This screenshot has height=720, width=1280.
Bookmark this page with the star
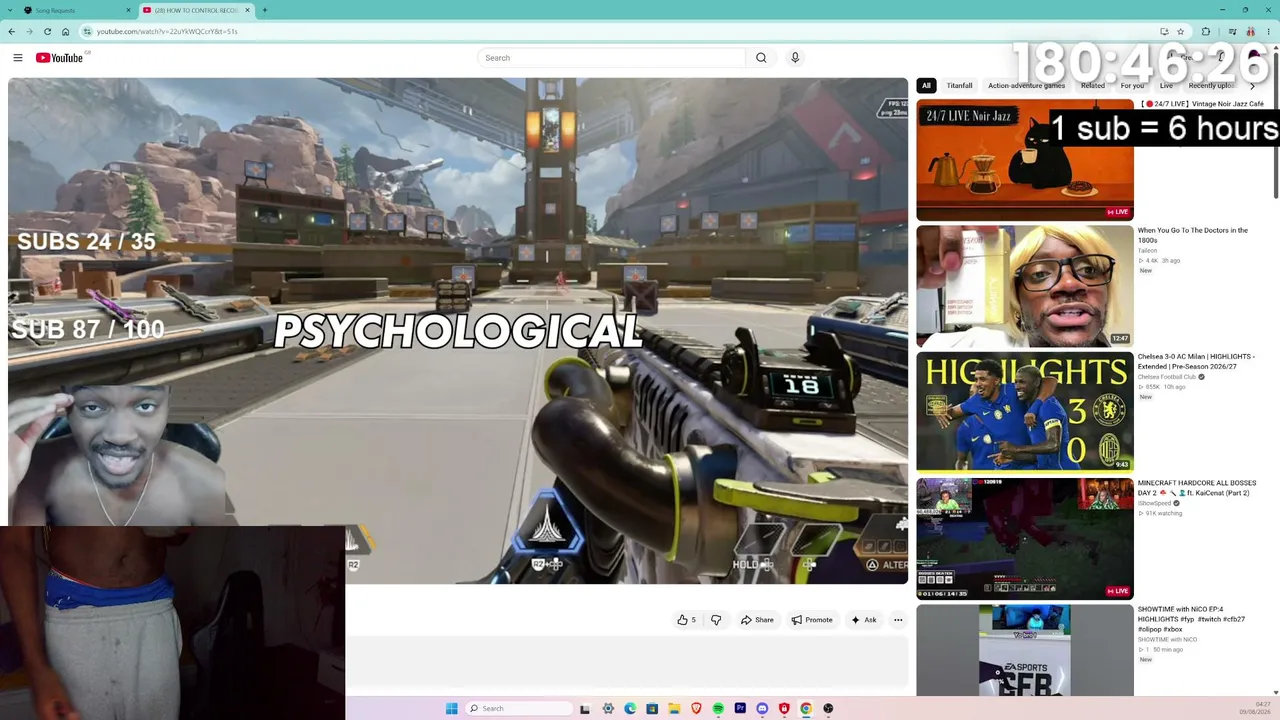pos(1180,31)
